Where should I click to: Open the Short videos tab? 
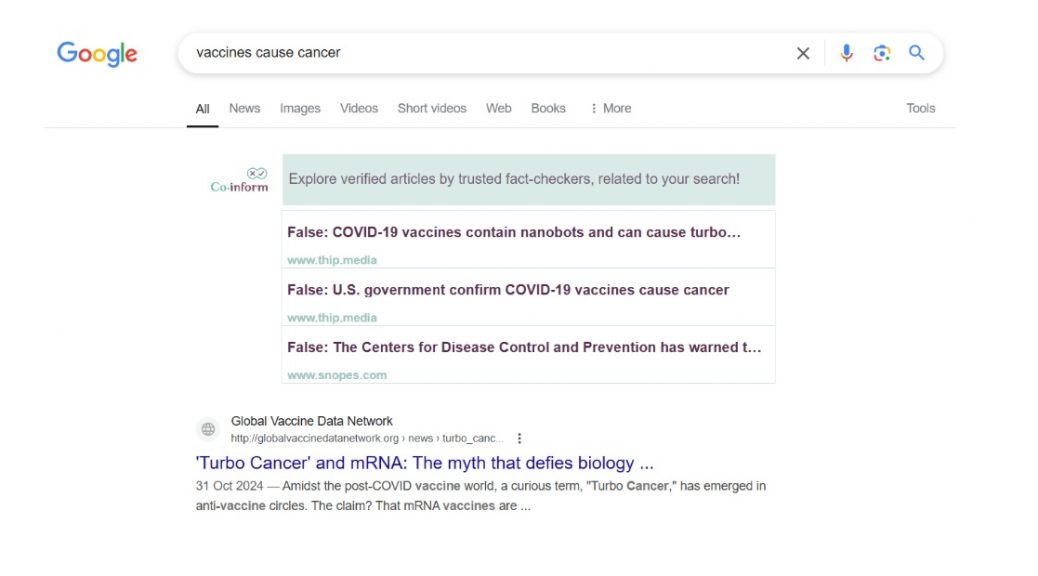point(432,108)
